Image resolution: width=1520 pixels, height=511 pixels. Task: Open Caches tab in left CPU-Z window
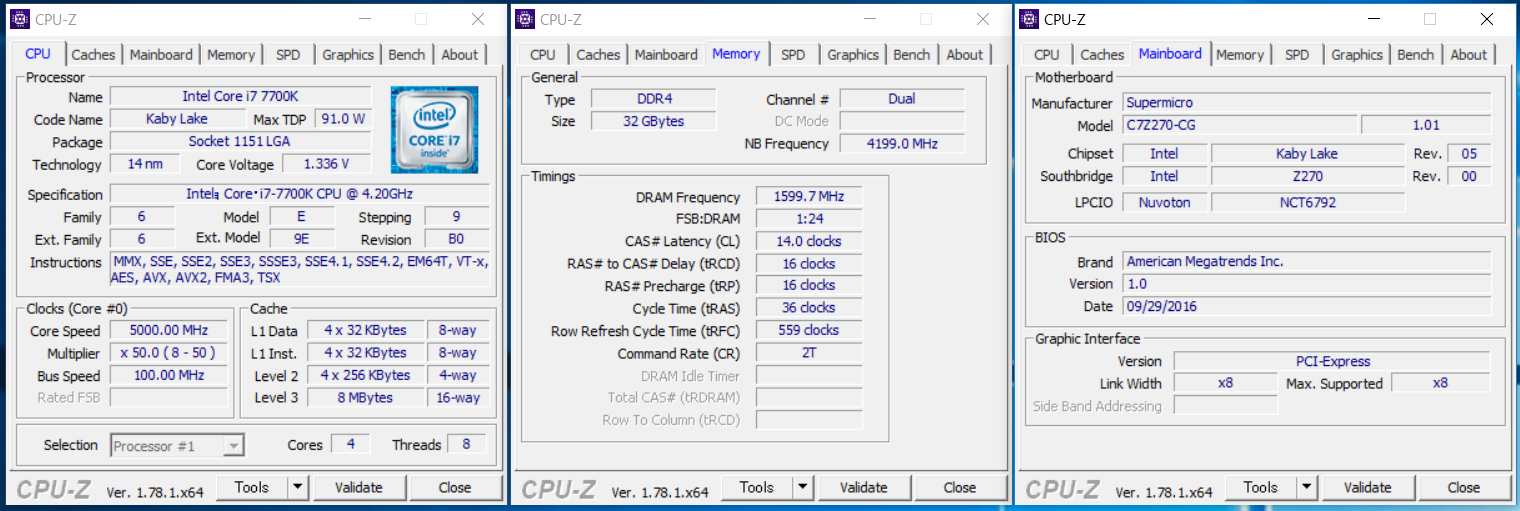click(93, 55)
